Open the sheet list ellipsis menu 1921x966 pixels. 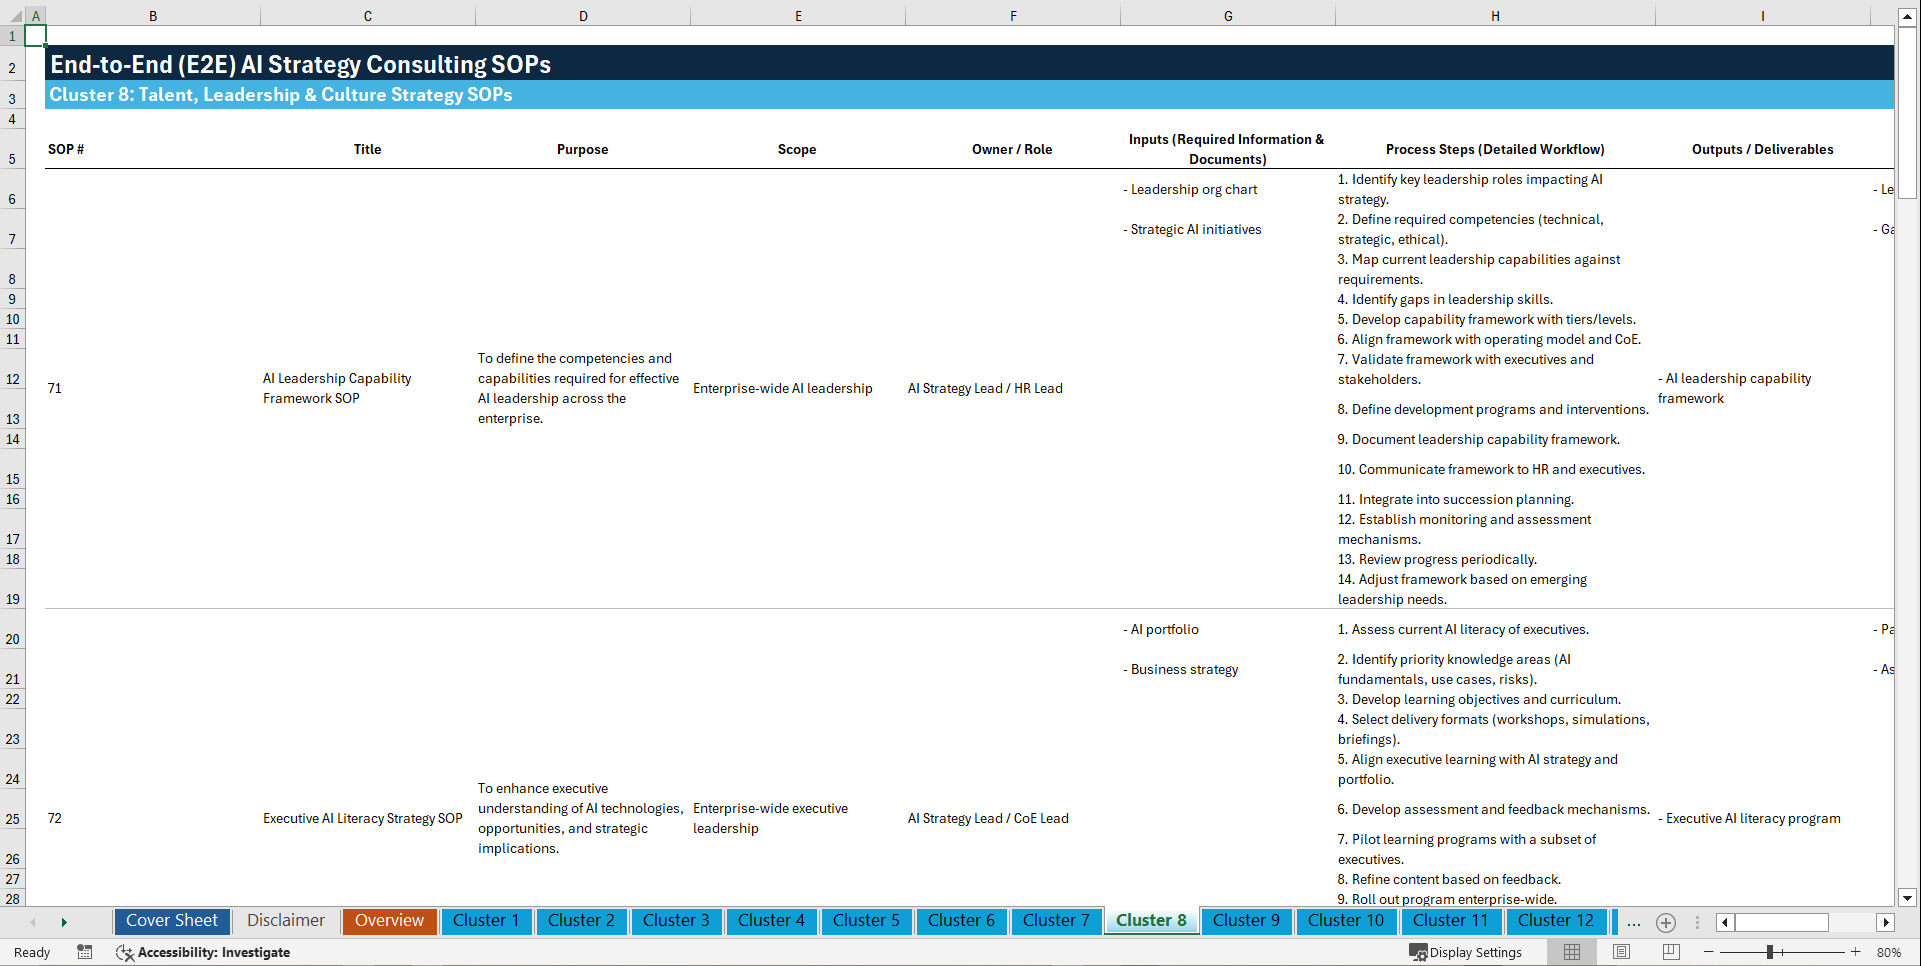(1634, 923)
